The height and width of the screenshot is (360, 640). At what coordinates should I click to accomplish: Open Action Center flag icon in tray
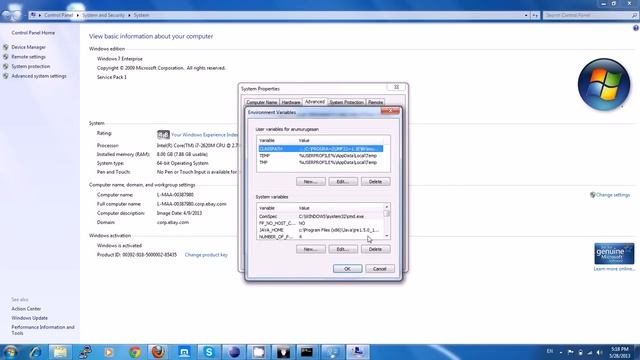click(571, 352)
